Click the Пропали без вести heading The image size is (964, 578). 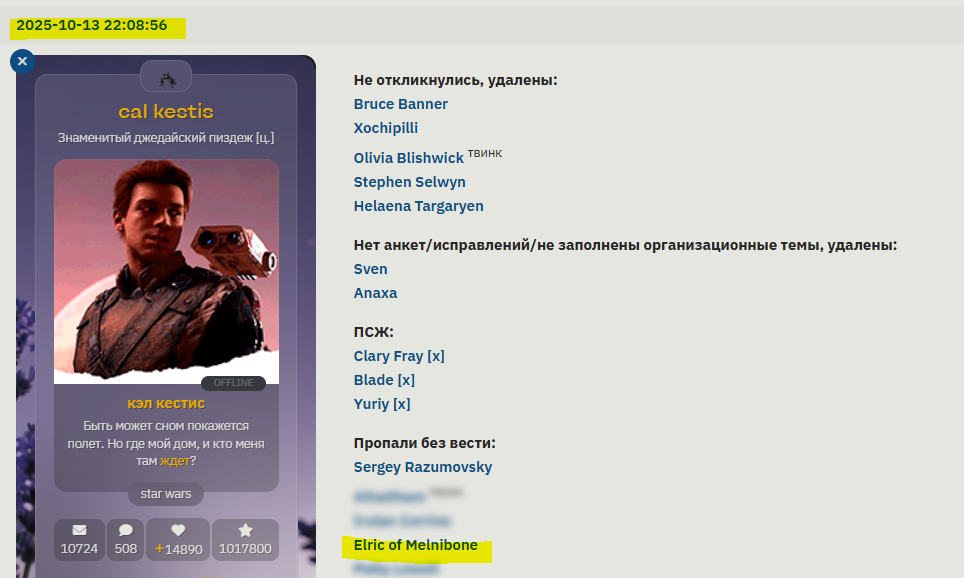coord(424,443)
